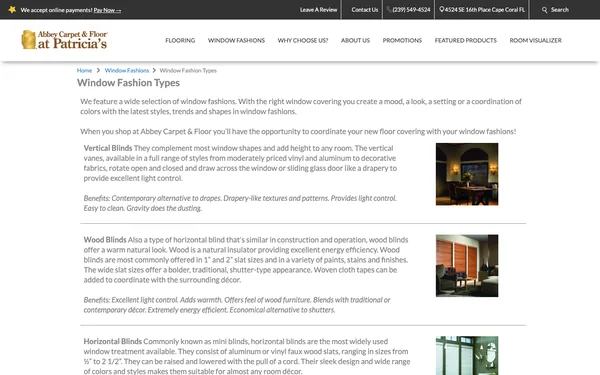This screenshot has height=375, width=600.
Task: Open the Promotions menu item
Action: tap(402, 41)
